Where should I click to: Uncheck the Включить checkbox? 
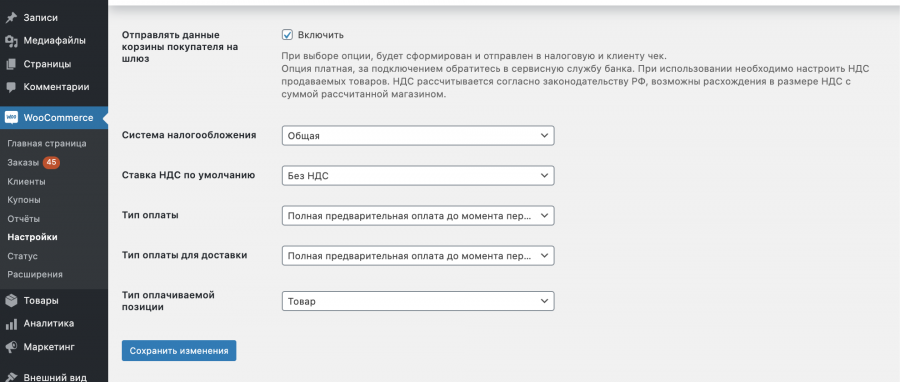click(x=288, y=34)
